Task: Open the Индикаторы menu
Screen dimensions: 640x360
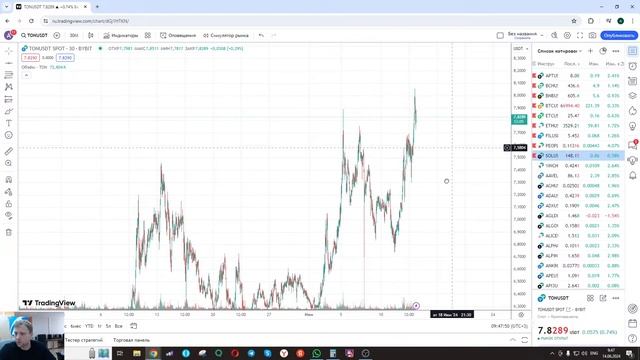Action: [x=120, y=36]
